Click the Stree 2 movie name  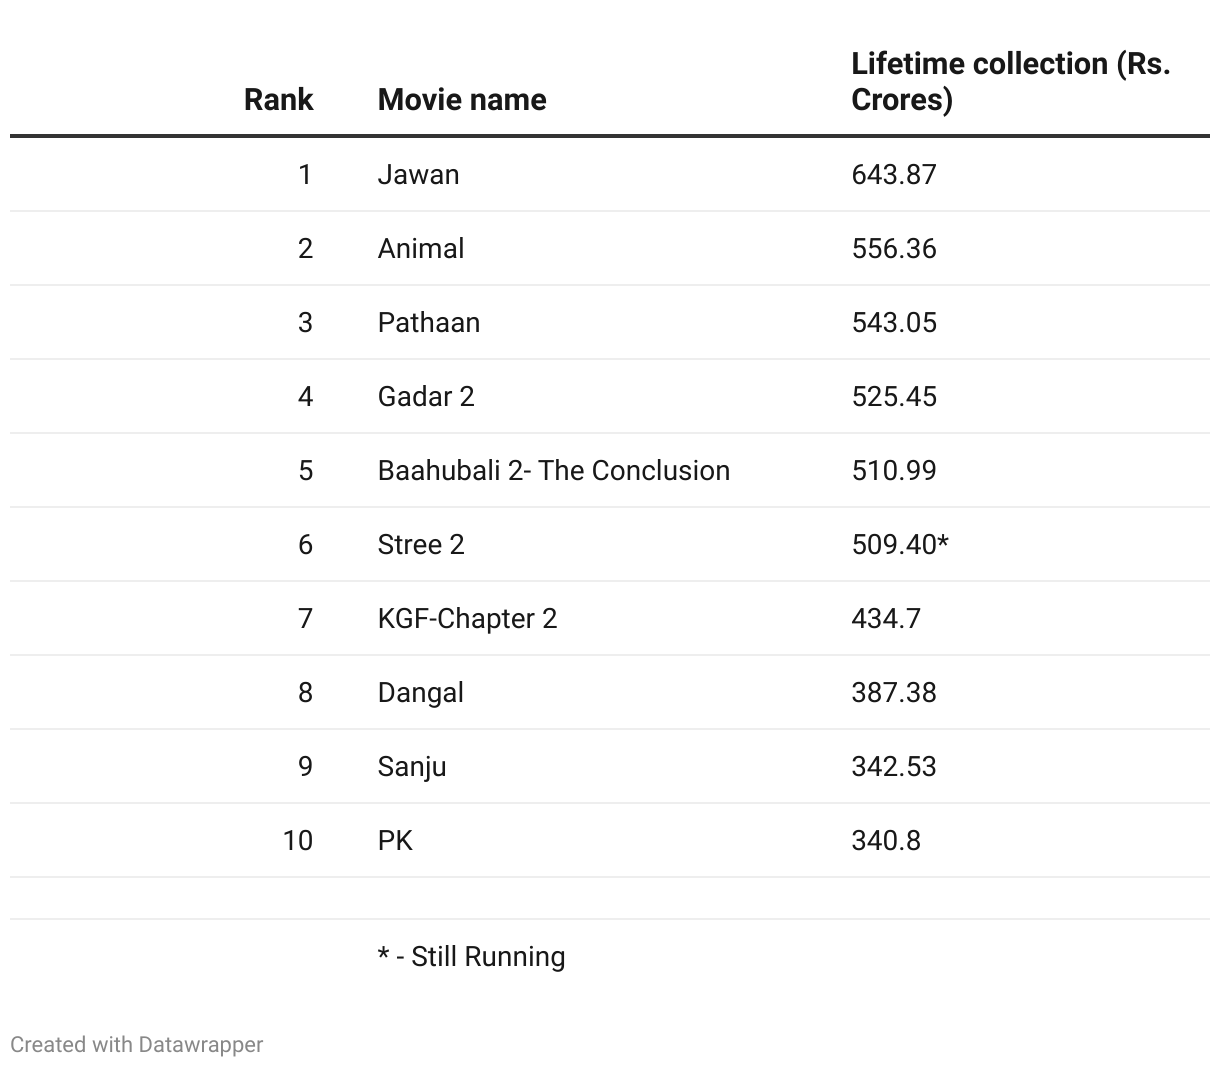coord(421,544)
